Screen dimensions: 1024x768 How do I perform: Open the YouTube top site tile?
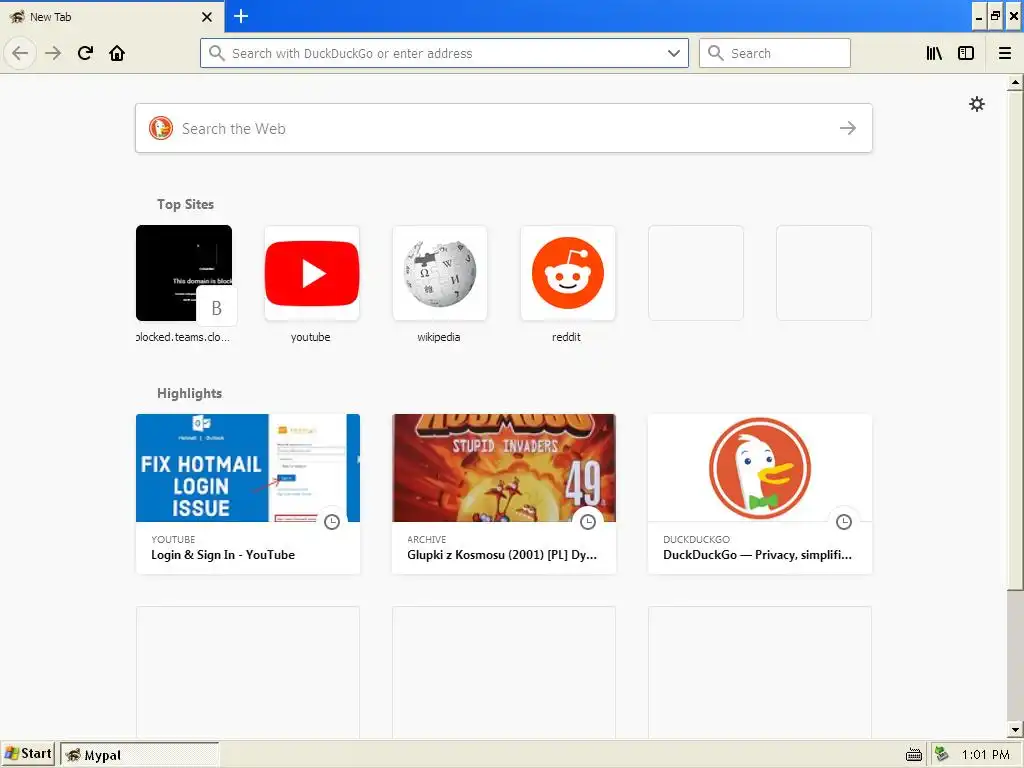[312, 273]
